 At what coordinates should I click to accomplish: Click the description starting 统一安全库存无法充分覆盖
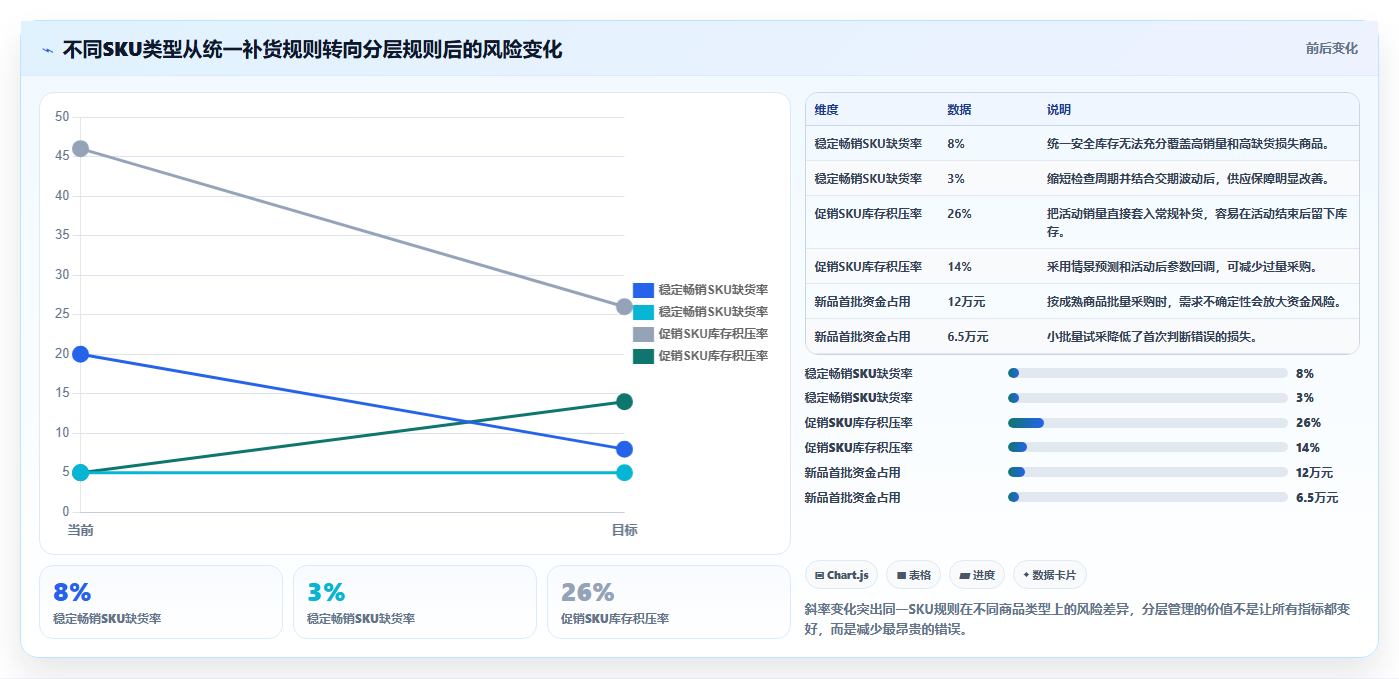pos(1189,144)
